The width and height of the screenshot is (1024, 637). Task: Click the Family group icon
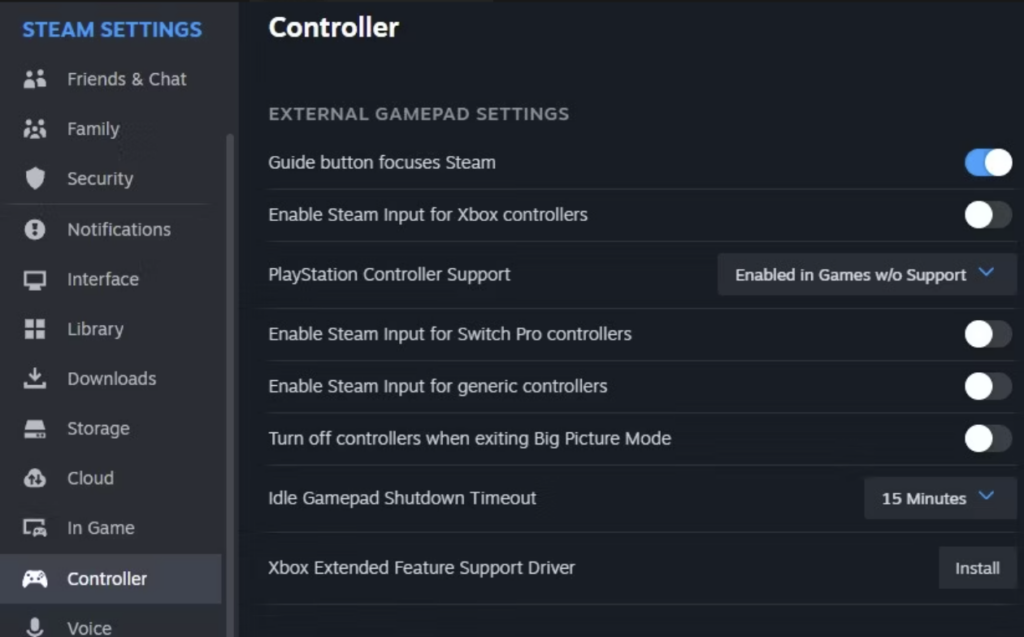[35, 129]
